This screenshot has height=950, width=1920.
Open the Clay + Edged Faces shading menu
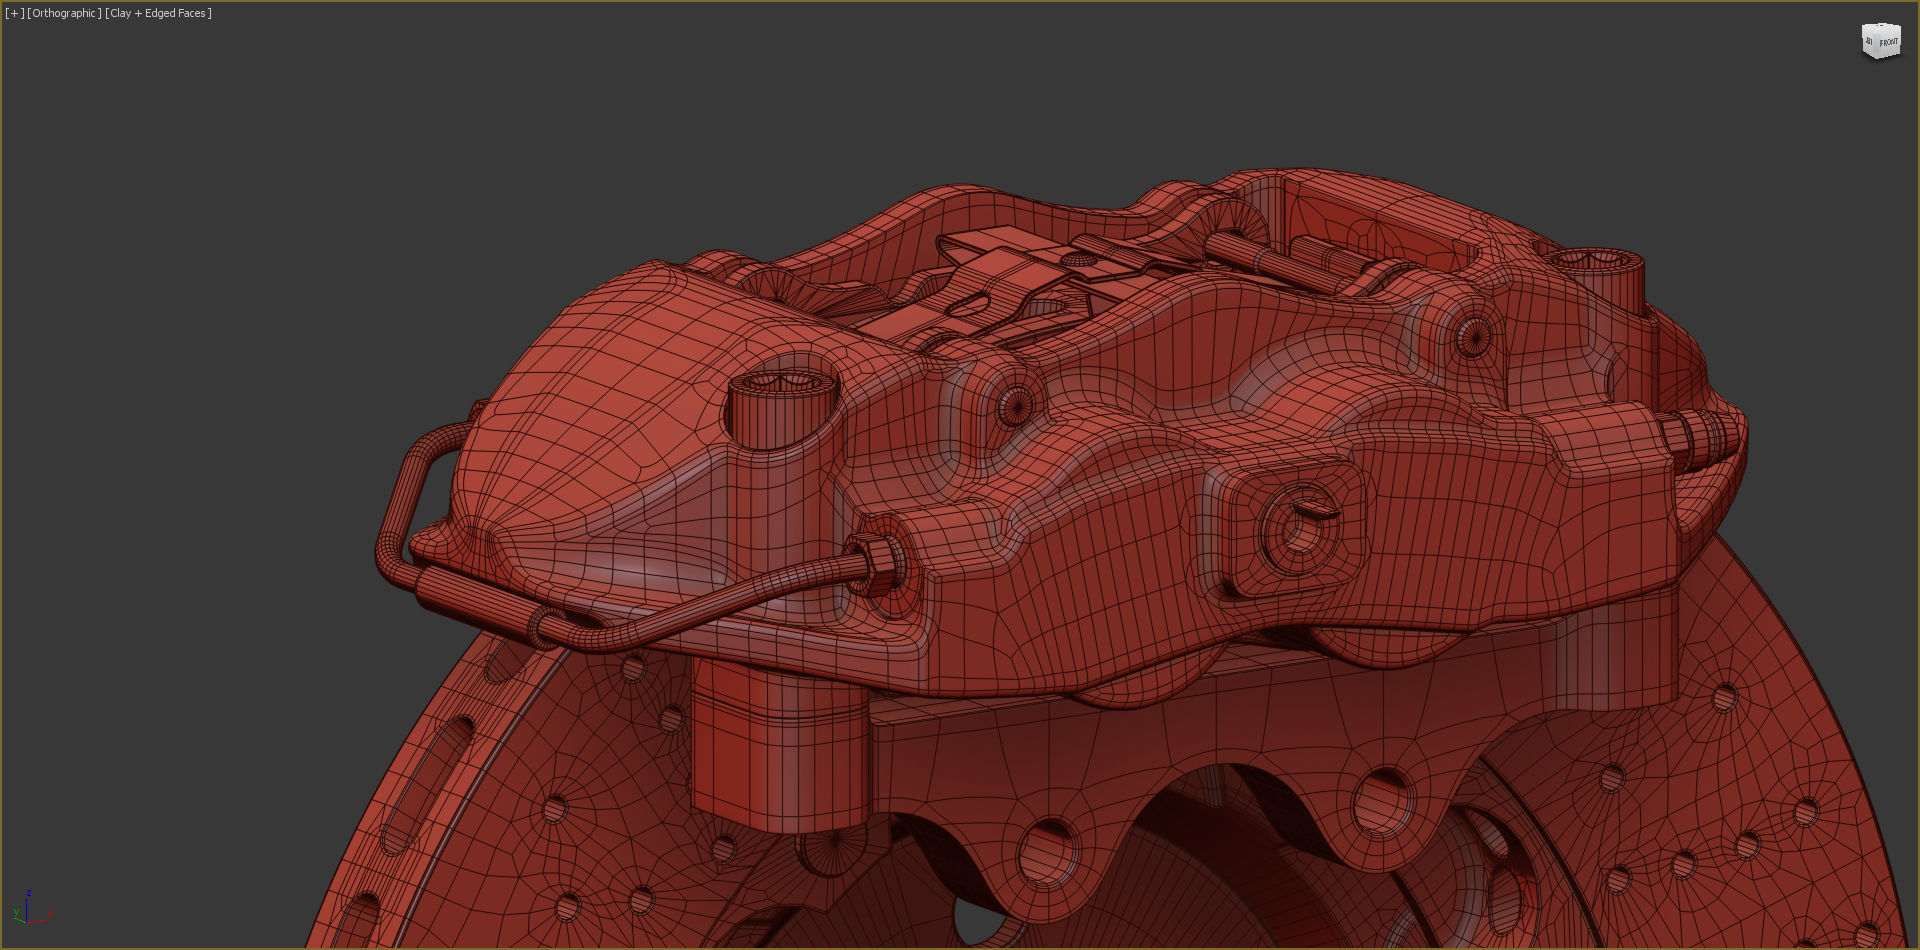tap(158, 13)
